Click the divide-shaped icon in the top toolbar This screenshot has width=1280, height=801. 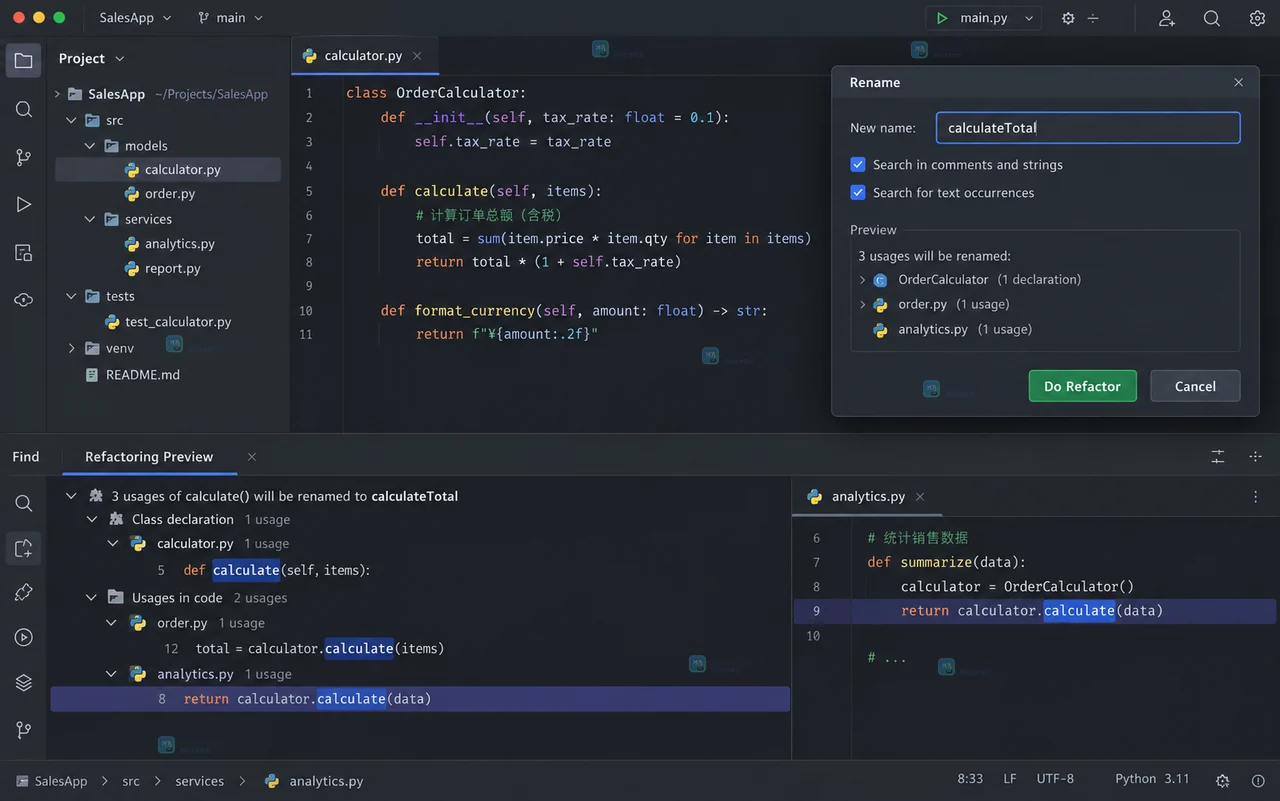click(1093, 18)
